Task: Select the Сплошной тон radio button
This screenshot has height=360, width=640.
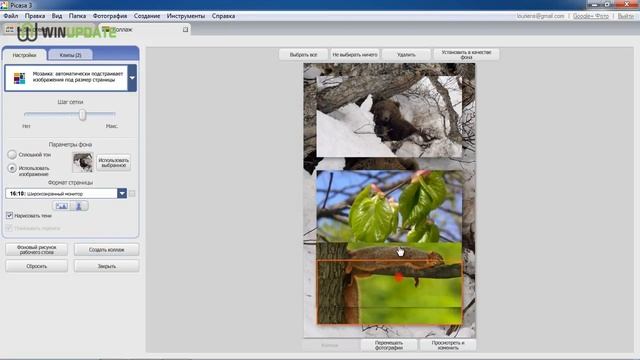Action: 12,154
